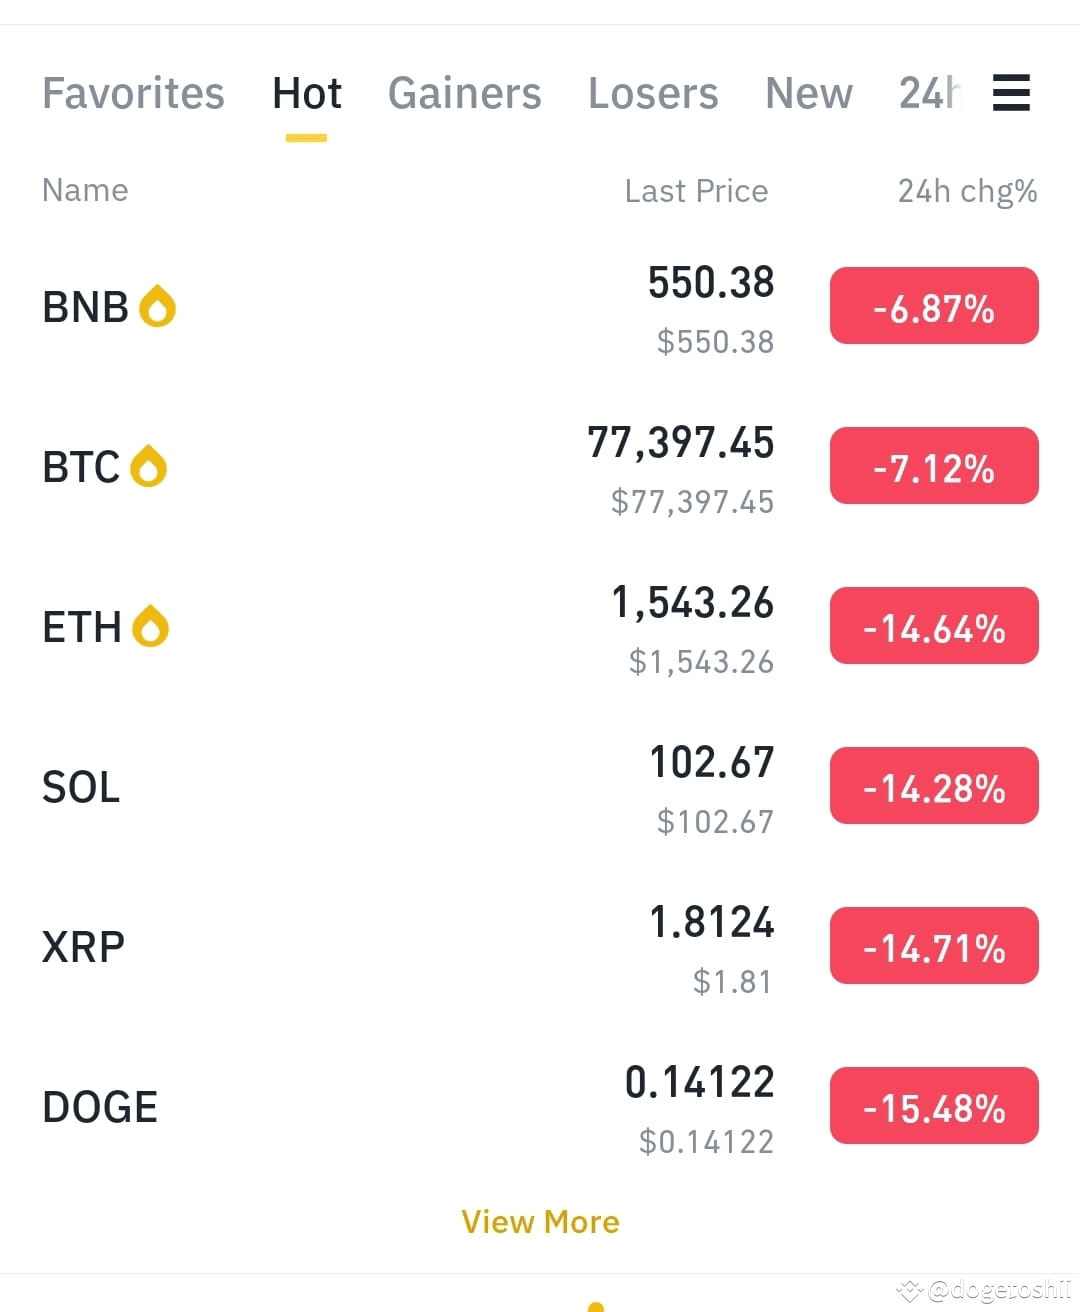This screenshot has height=1312, width=1080.
Task: Click the hot flame icon by ETH
Action: click(x=151, y=626)
